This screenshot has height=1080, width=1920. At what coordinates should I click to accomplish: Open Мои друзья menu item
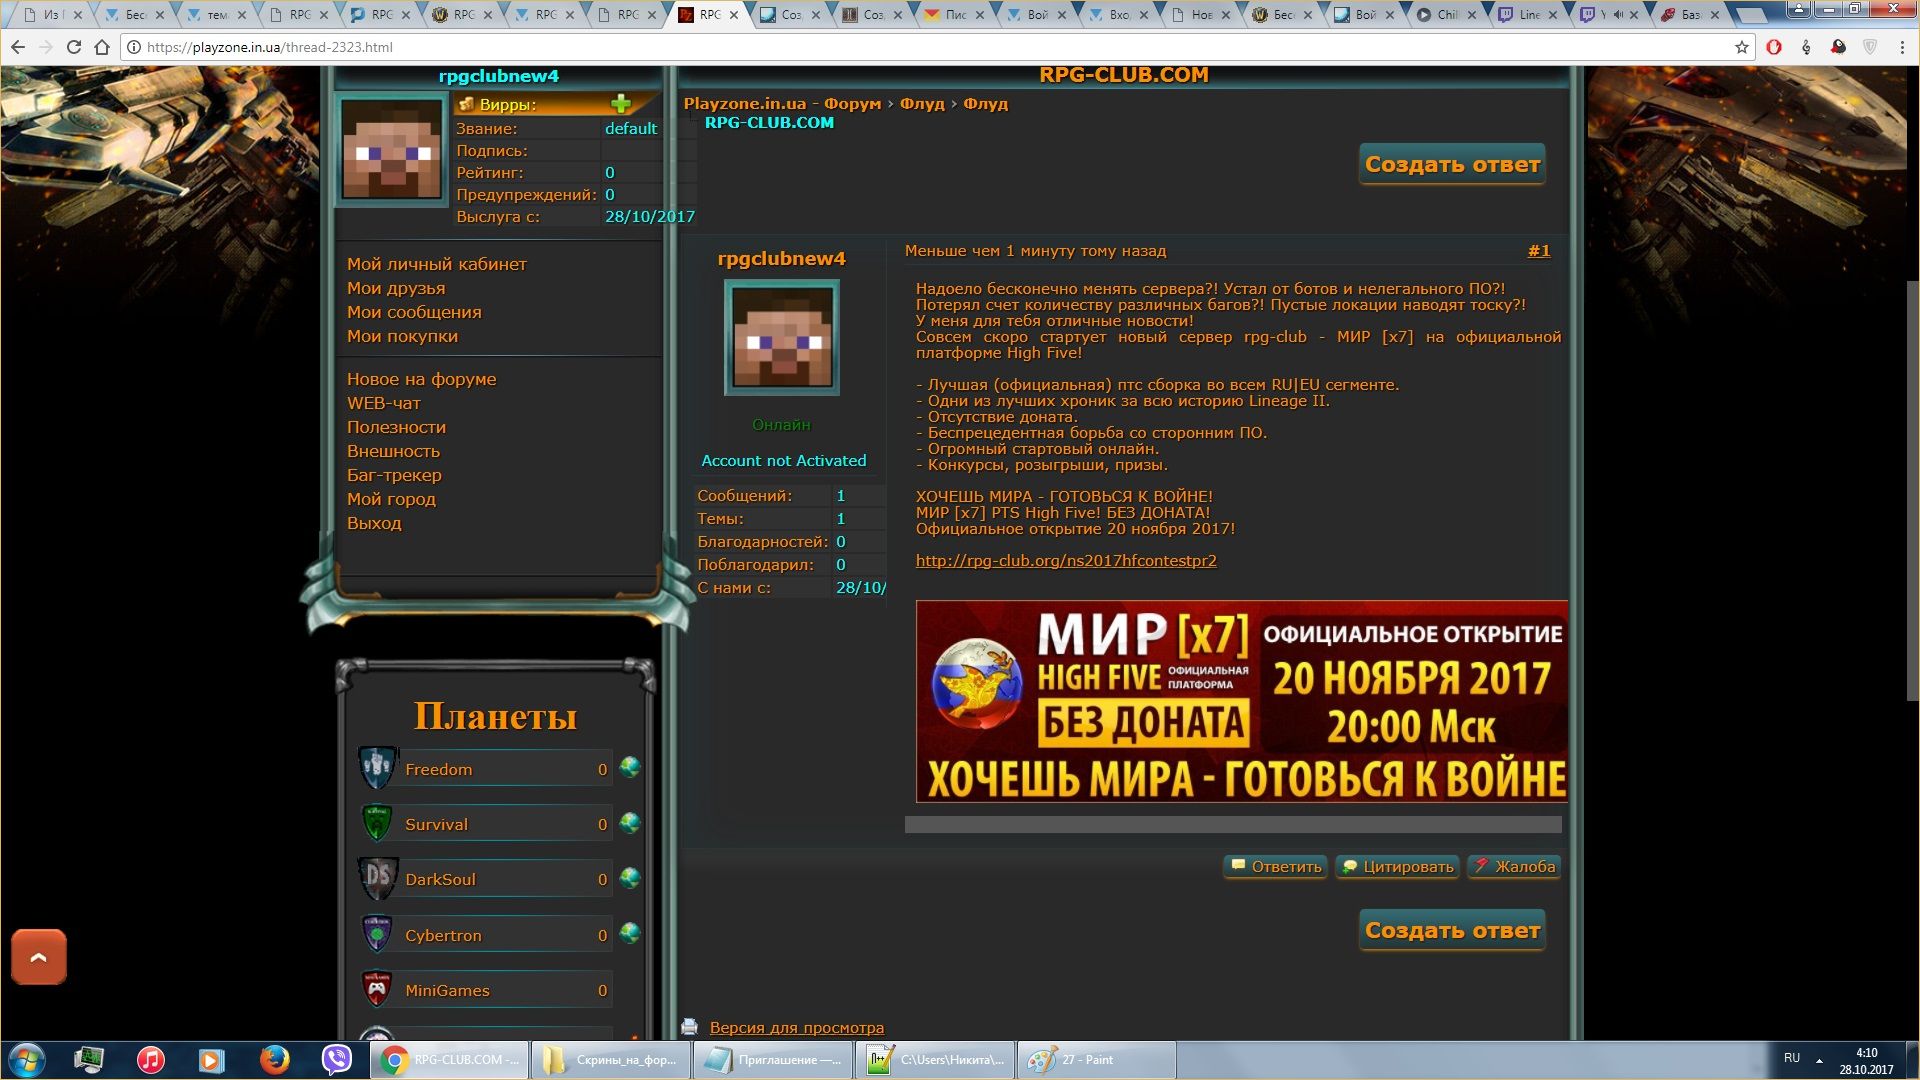tap(396, 288)
